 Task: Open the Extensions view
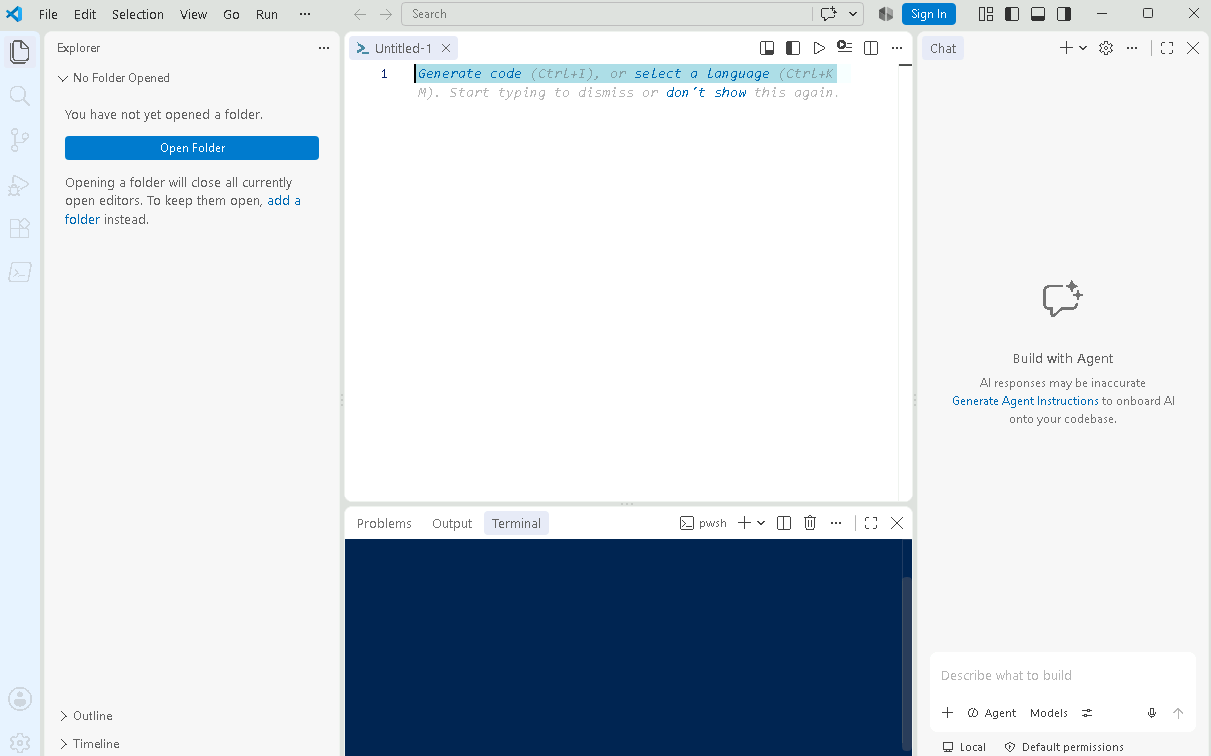(x=20, y=228)
